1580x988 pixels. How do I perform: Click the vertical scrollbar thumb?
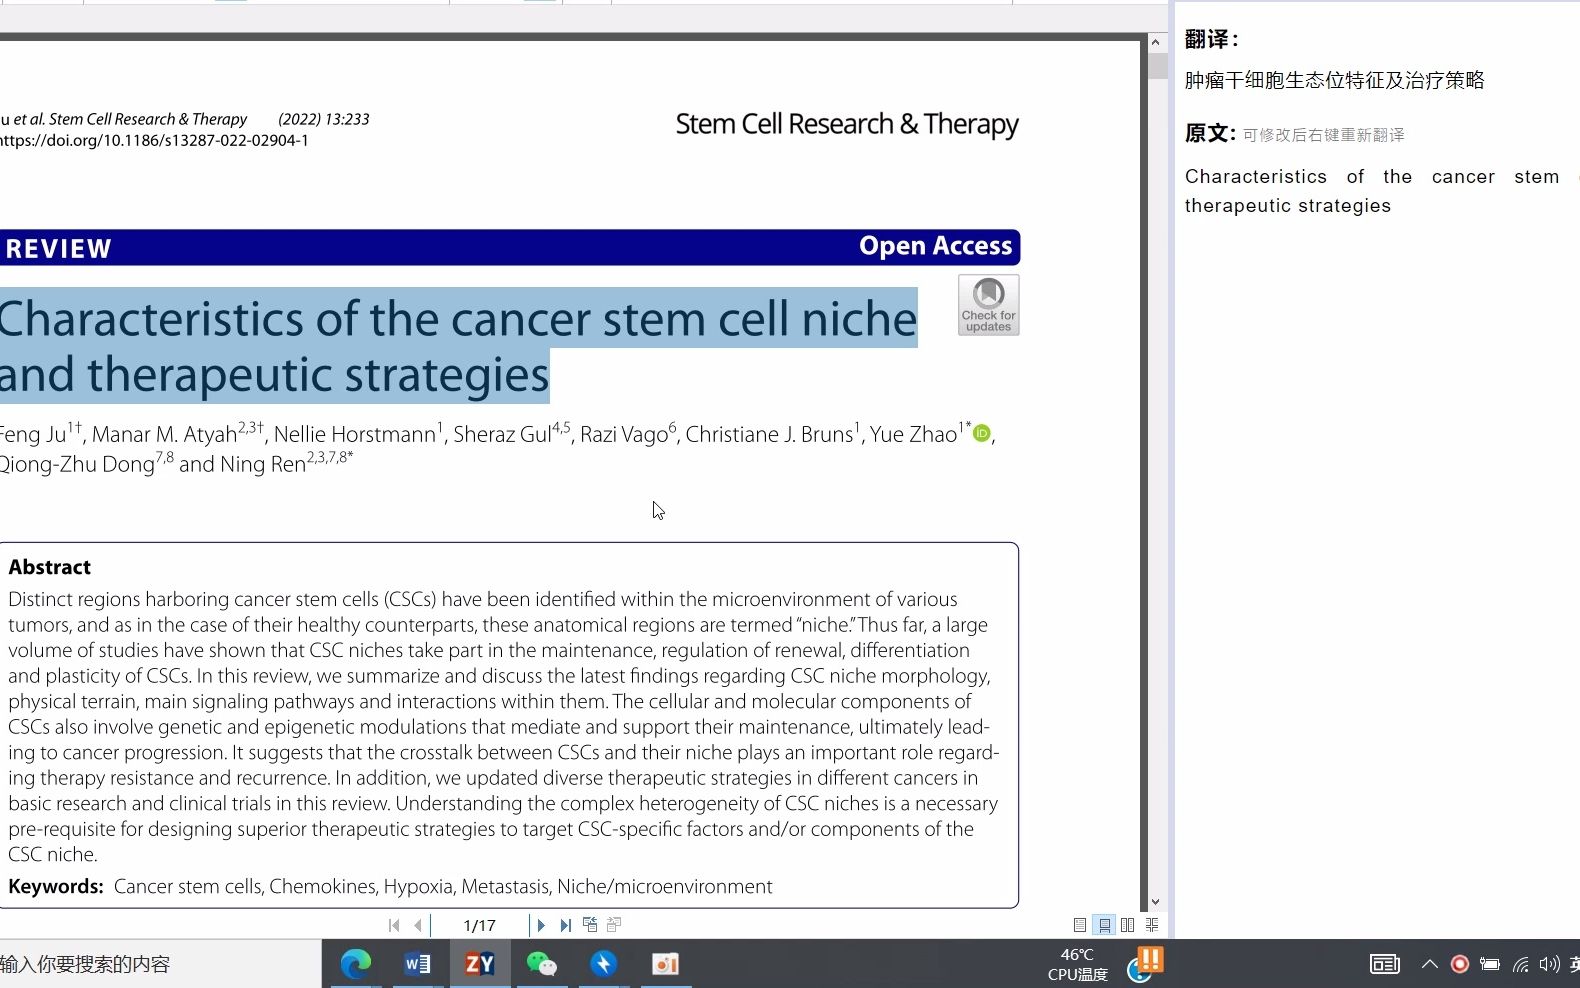click(x=1157, y=66)
